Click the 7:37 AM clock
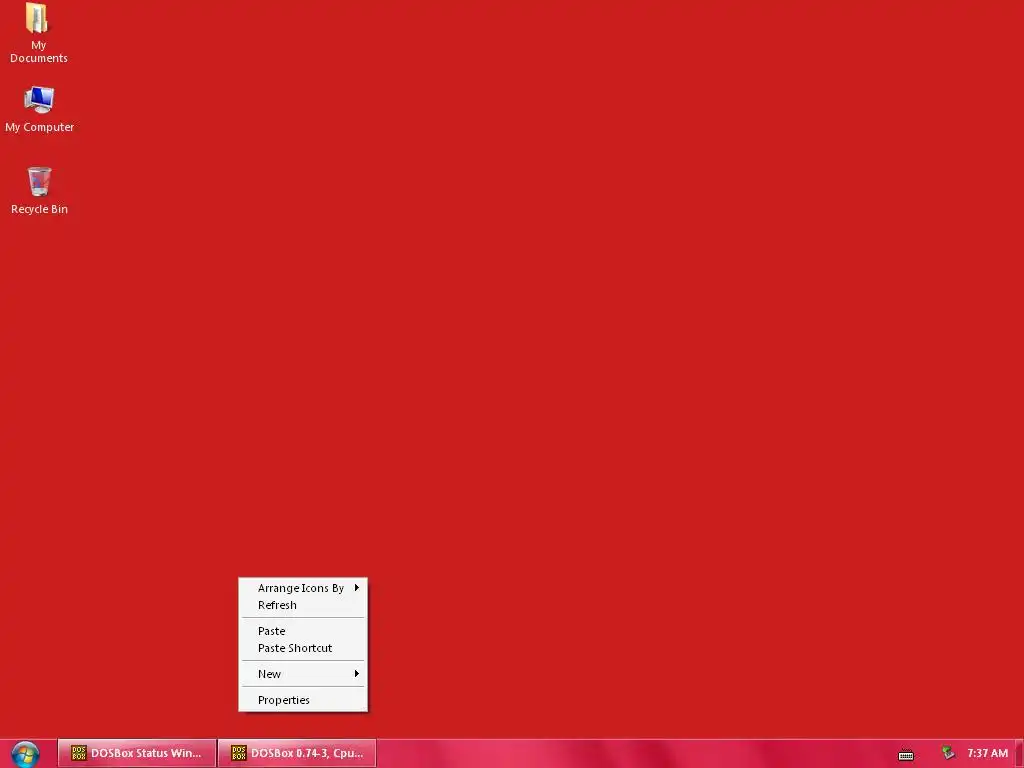The height and width of the screenshot is (768, 1024). 987,753
